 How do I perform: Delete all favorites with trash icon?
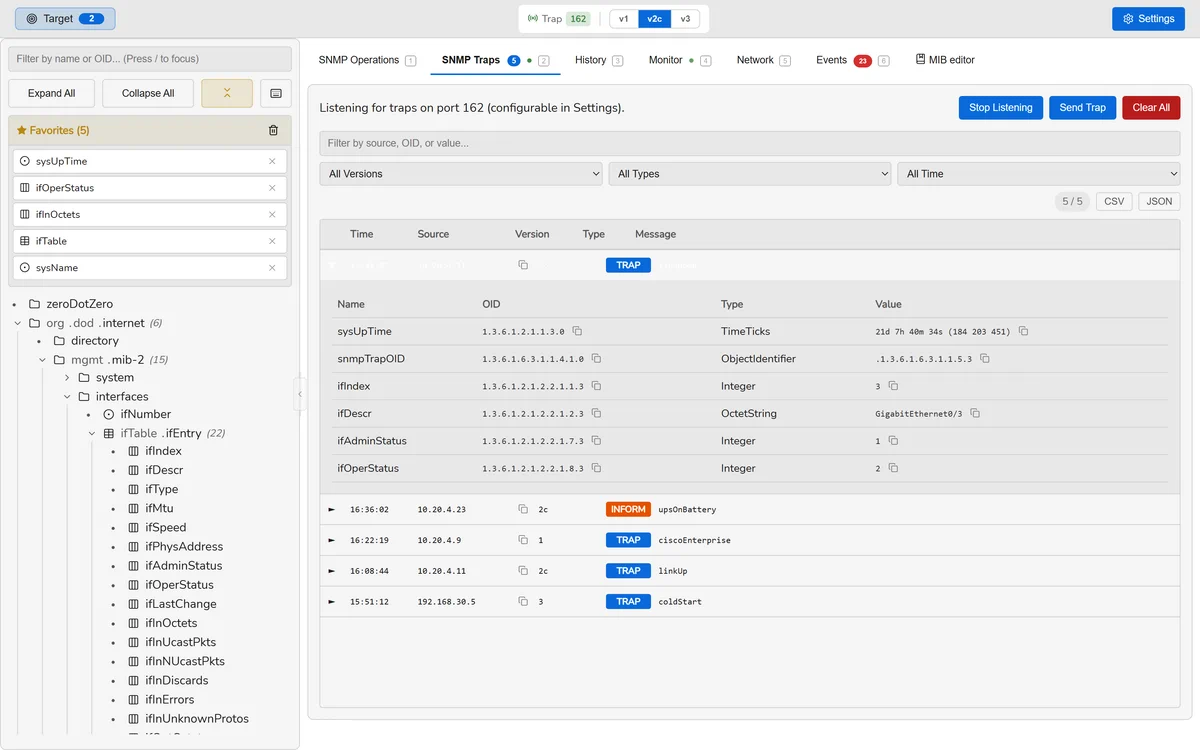tap(274, 130)
